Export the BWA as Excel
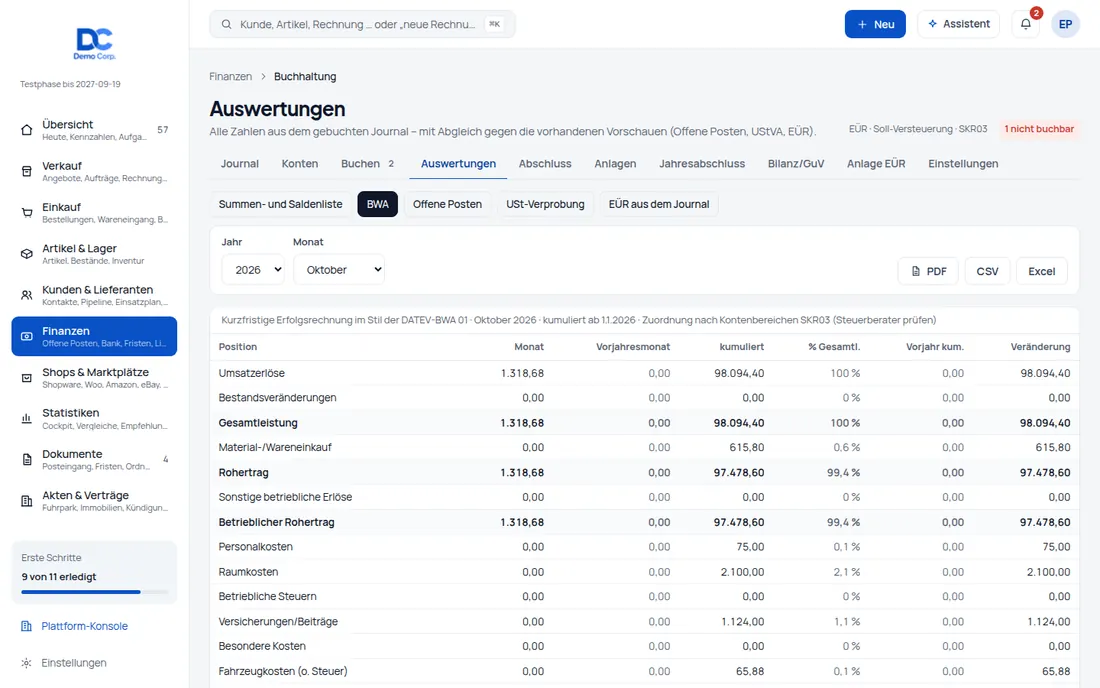The height and width of the screenshot is (688, 1100). tap(1041, 271)
